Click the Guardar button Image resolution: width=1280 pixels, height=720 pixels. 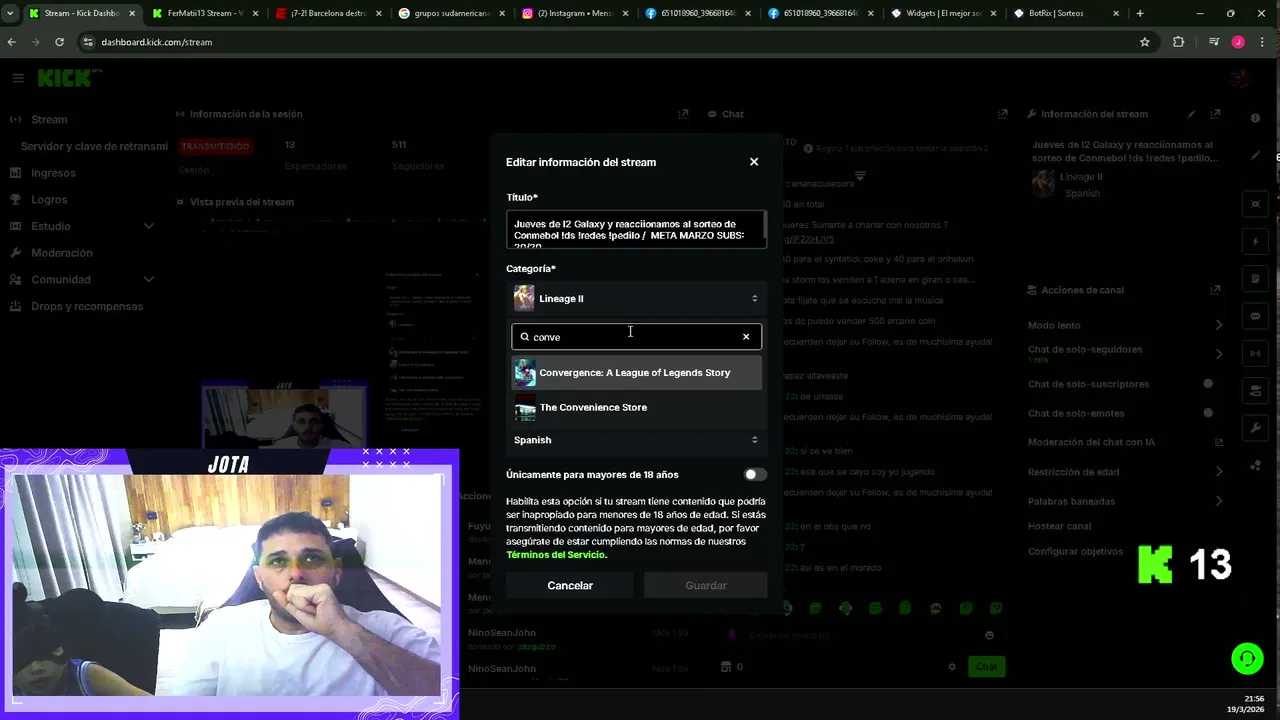coord(706,586)
